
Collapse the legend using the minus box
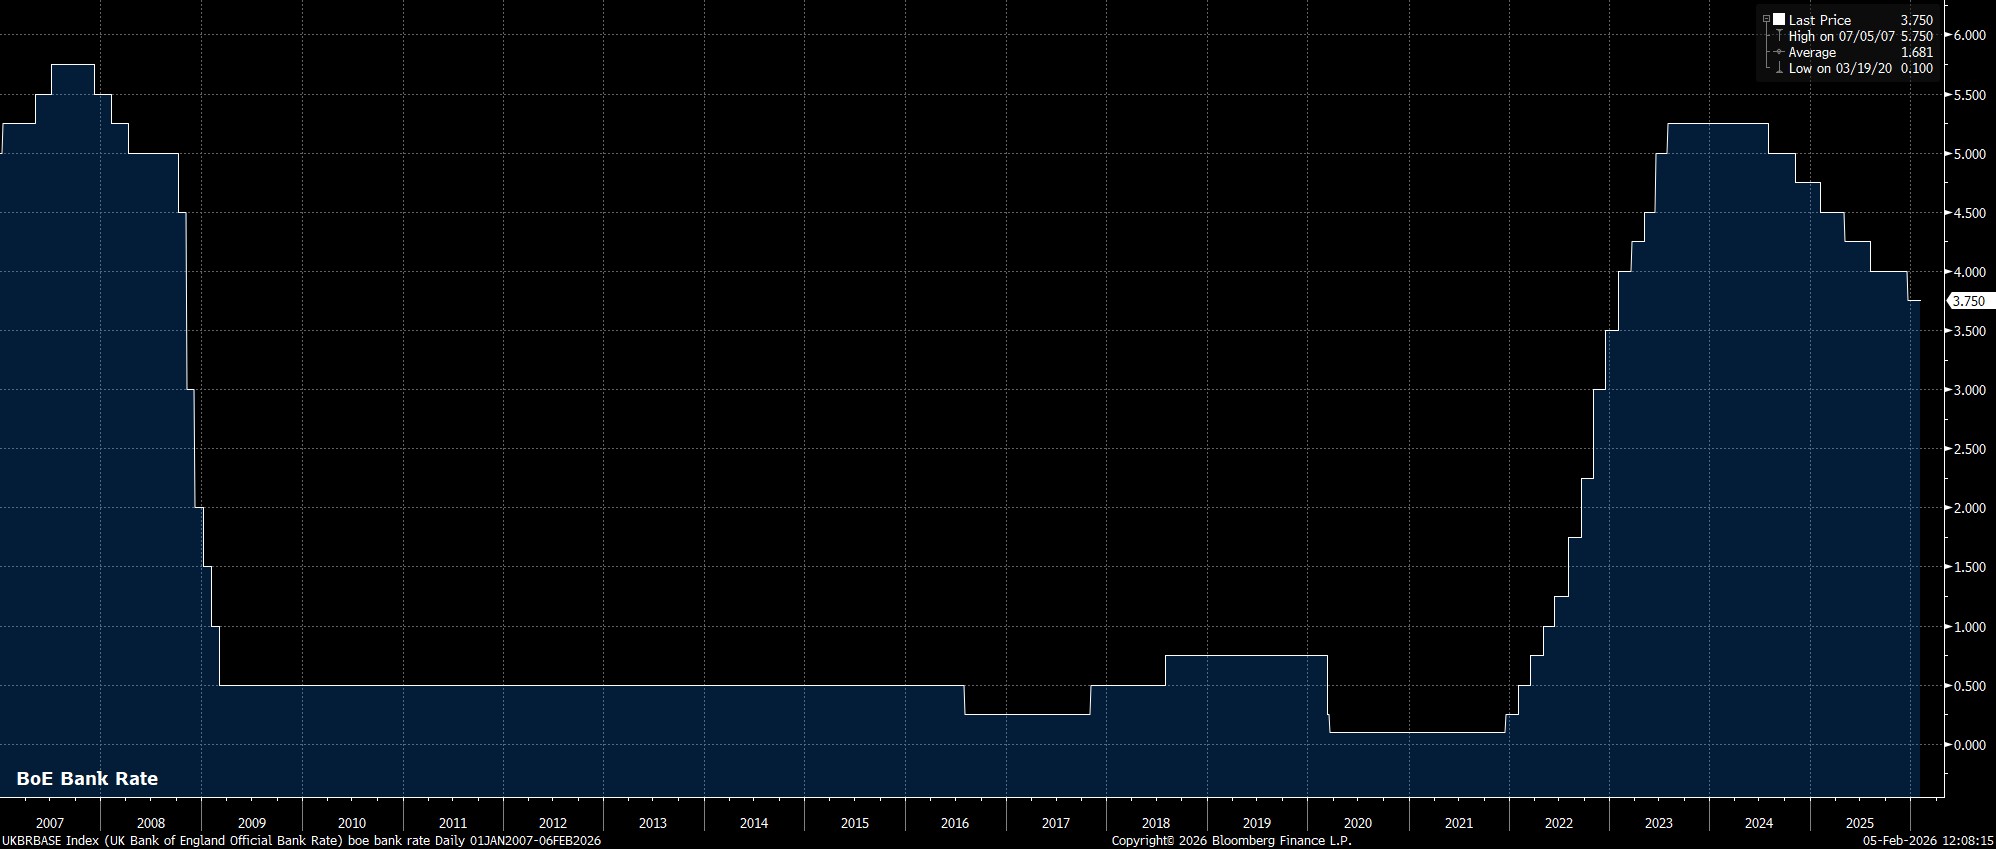pyautogui.click(x=1767, y=20)
